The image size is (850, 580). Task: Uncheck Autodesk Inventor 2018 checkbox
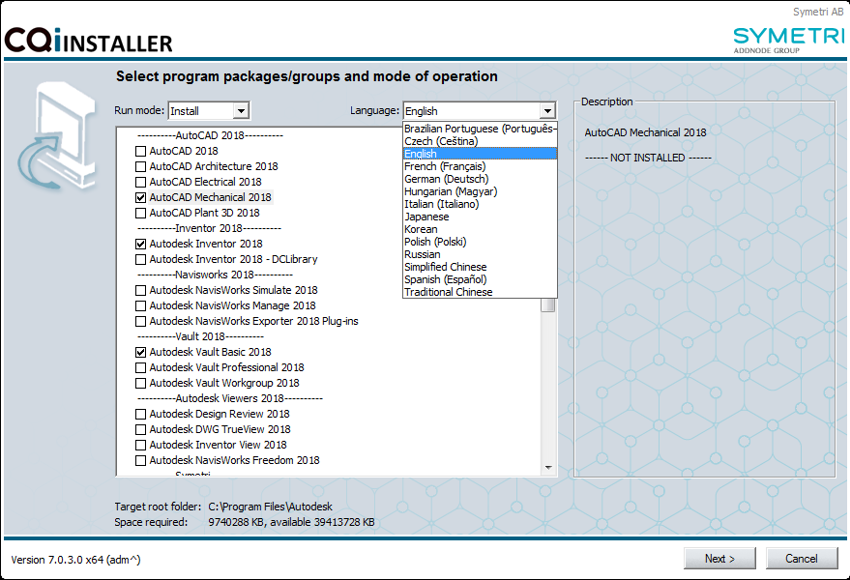click(x=140, y=244)
